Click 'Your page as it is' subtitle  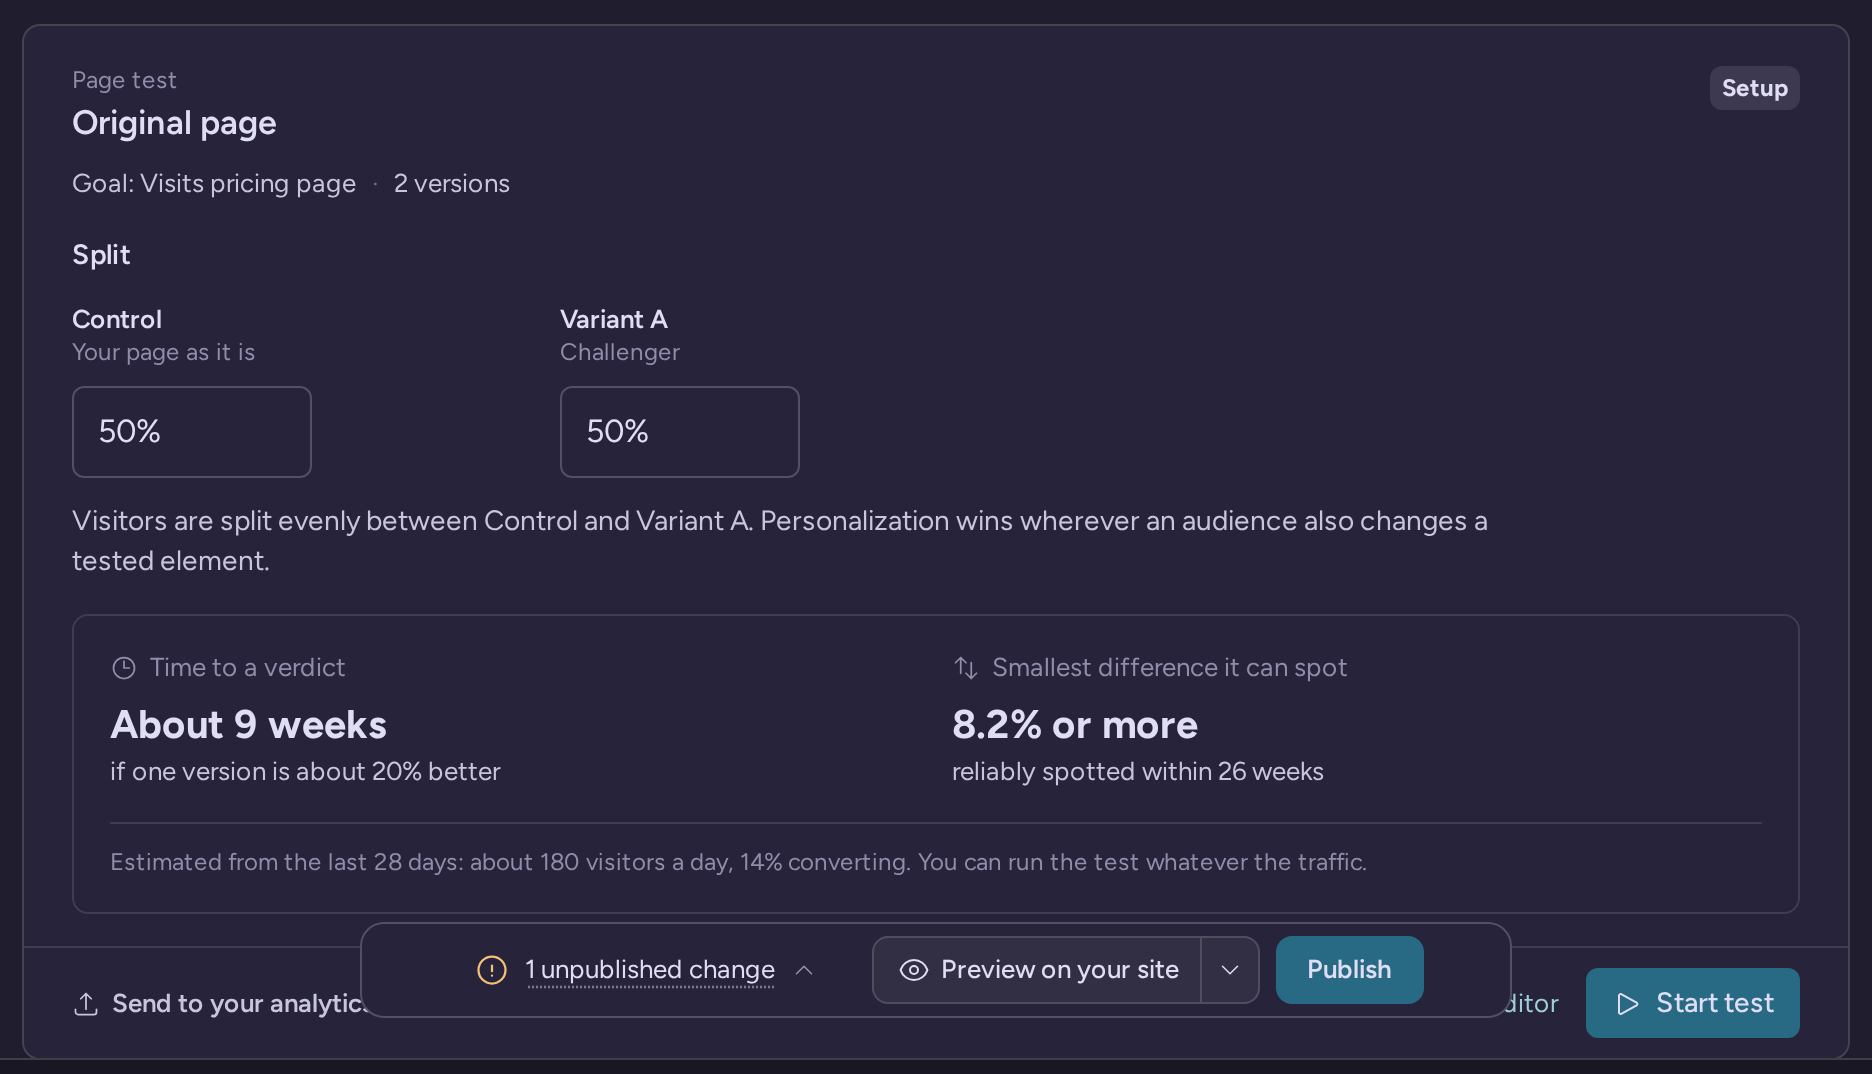164,352
